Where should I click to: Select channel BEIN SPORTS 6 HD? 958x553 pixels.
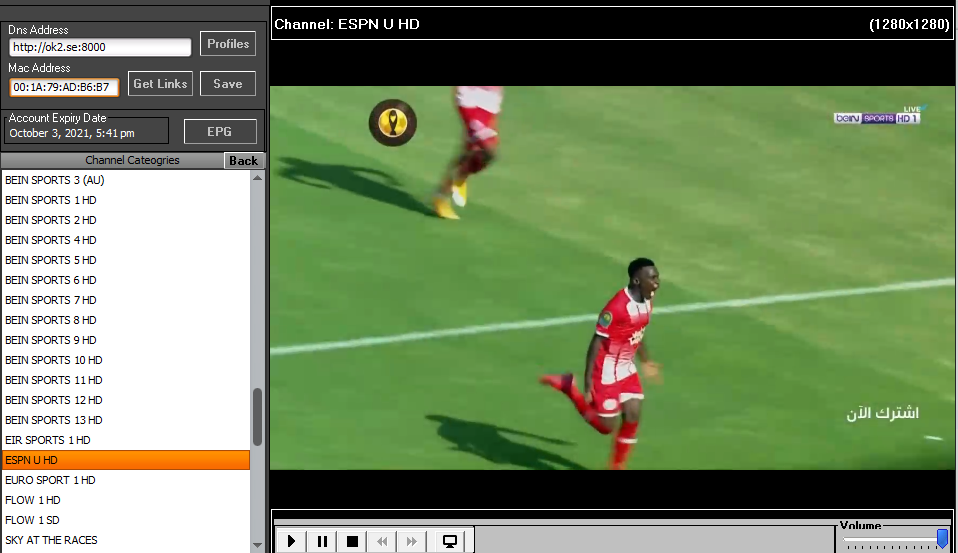[x=126, y=280]
